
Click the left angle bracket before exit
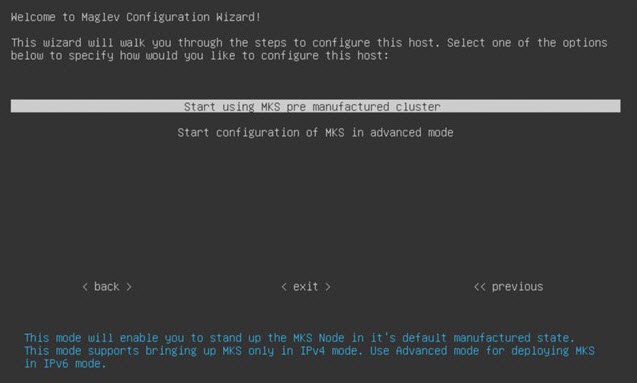(x=284, y=287)
